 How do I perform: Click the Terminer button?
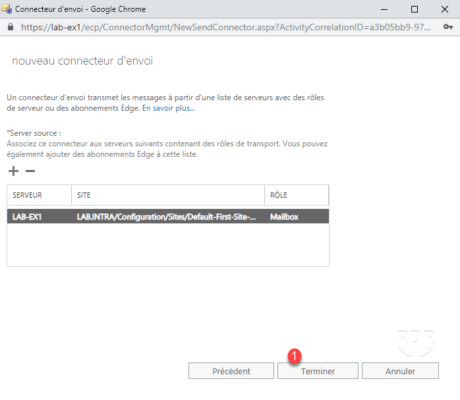pos(318,371)
